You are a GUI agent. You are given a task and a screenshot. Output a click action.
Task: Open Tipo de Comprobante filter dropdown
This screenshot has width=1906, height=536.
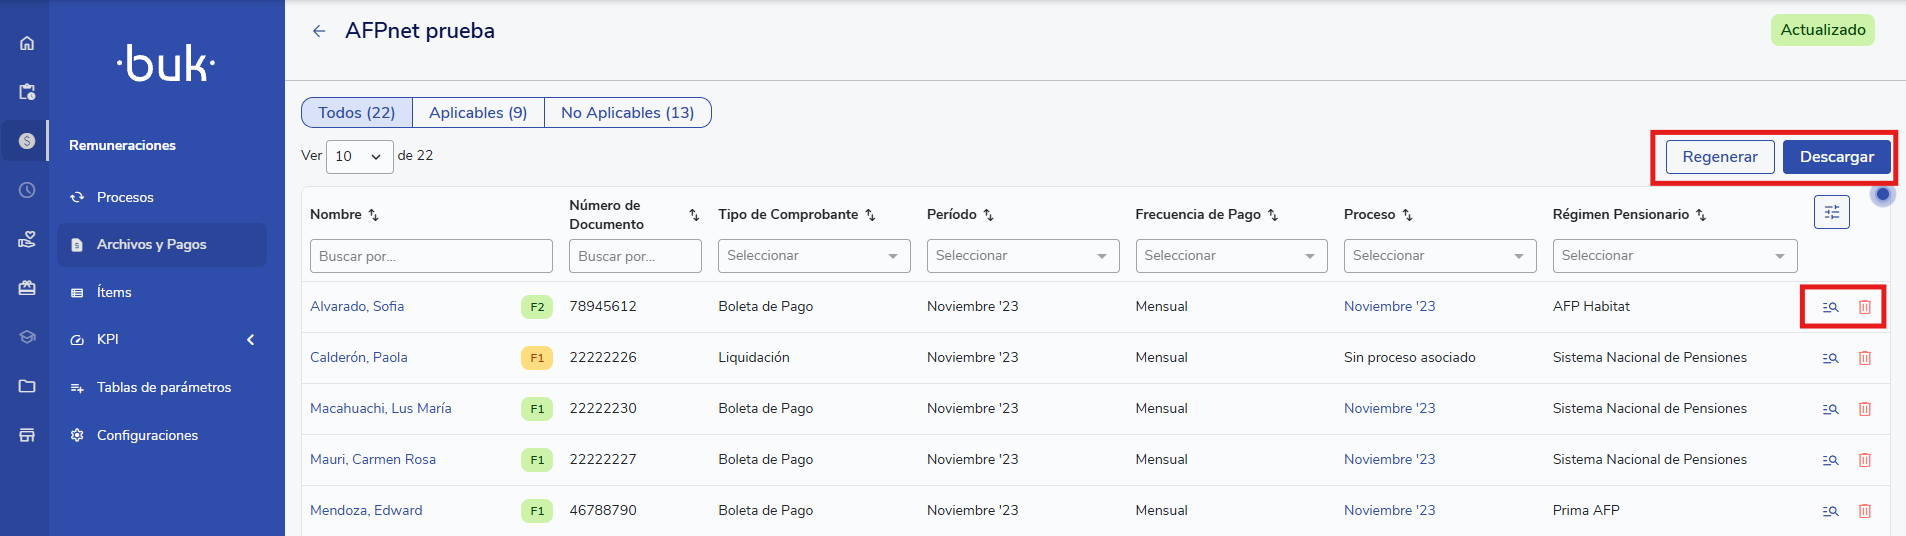click(x=813, y=256)
